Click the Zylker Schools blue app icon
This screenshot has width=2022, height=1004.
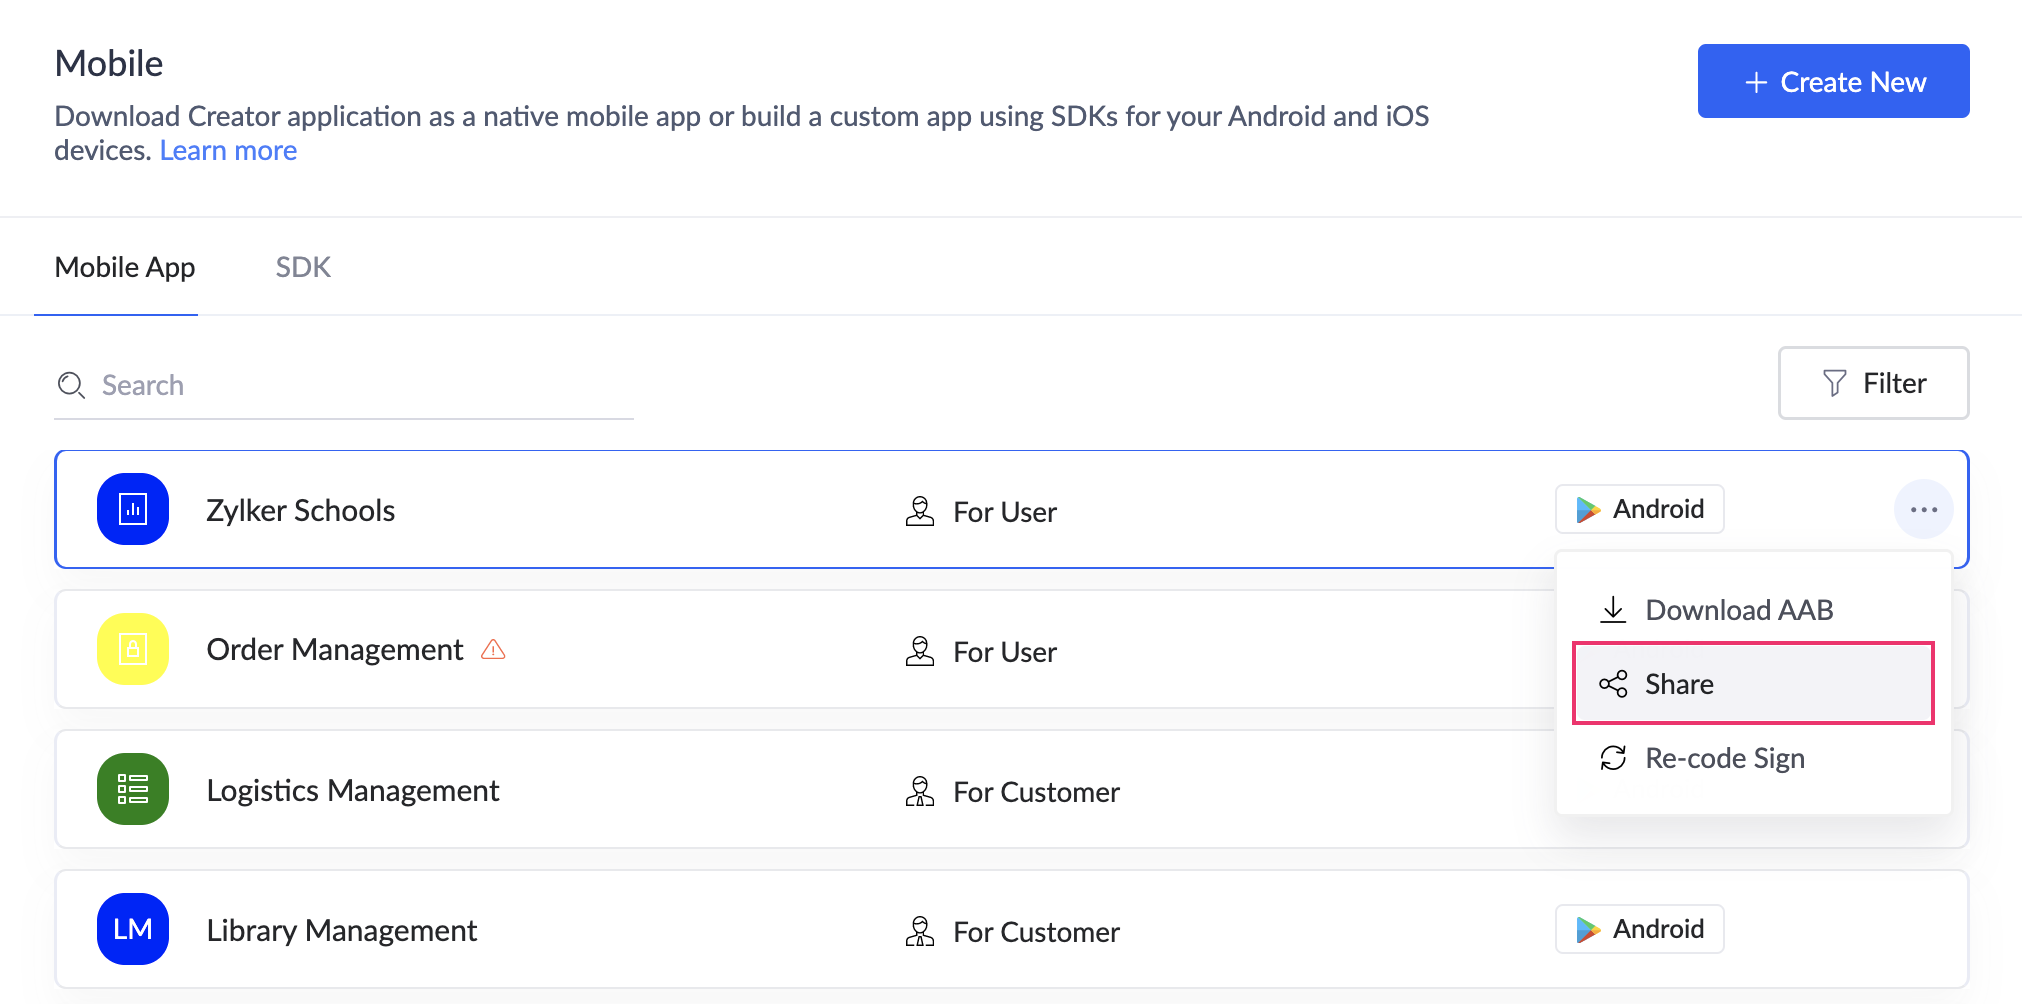coord(133,509)
